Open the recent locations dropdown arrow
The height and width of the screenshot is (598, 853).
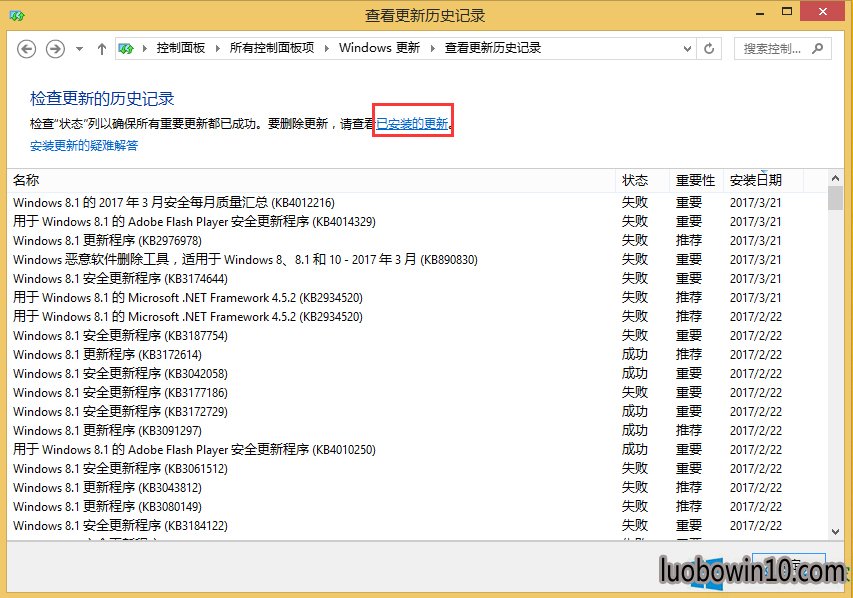pyautogui.click(x=79, y=49)
